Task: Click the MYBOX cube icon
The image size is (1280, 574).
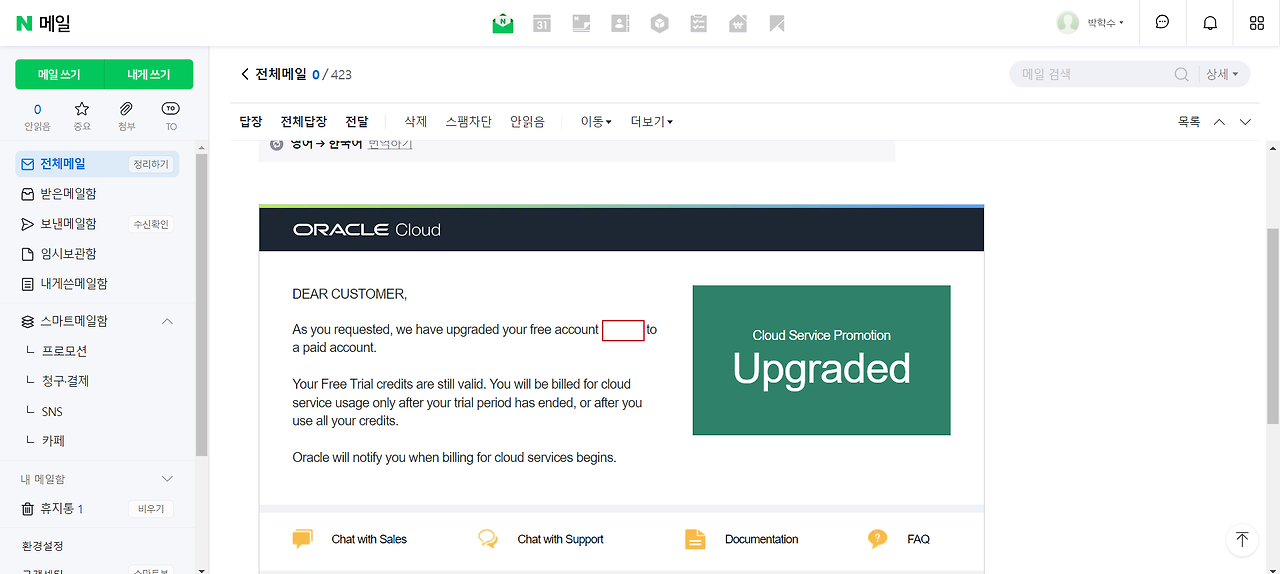Action: [x=659, y=23]
